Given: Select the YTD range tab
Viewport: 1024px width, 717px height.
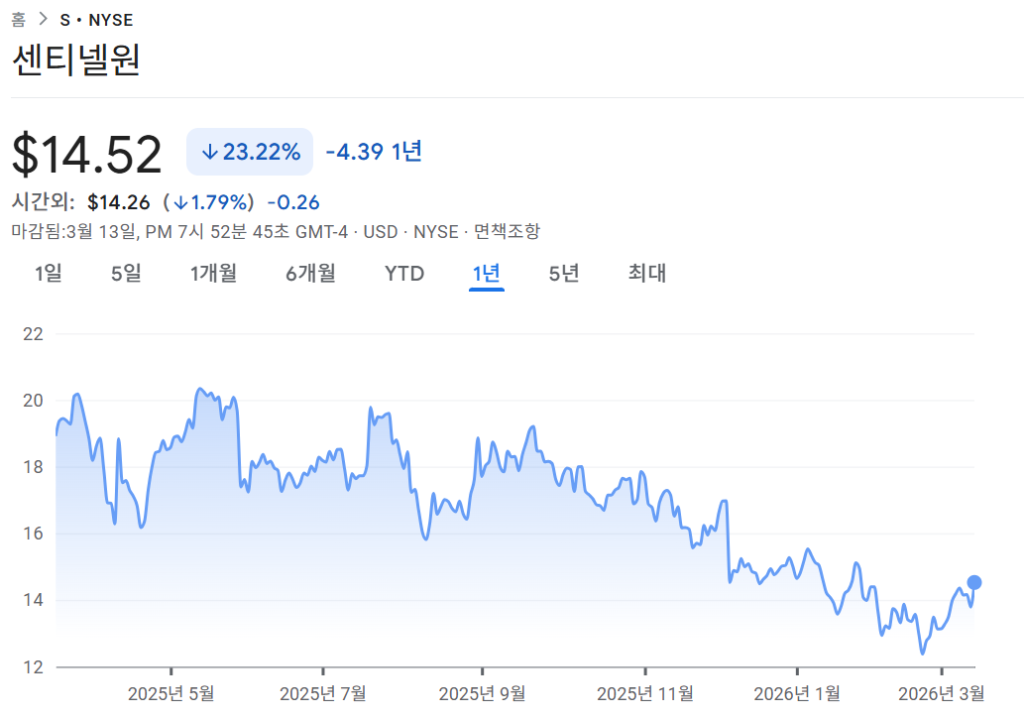Looking at the screenshot, I should pyautogui.click(x=404, y=273).
